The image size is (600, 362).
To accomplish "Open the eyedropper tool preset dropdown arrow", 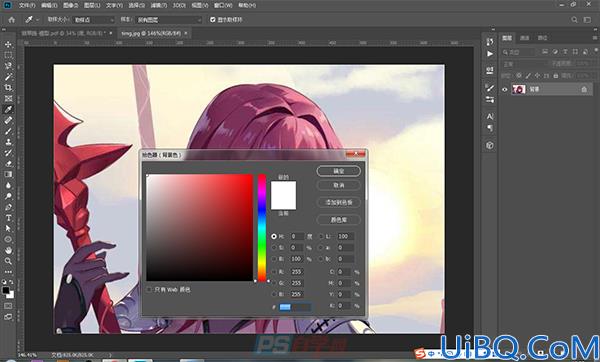I will (38, 20).
